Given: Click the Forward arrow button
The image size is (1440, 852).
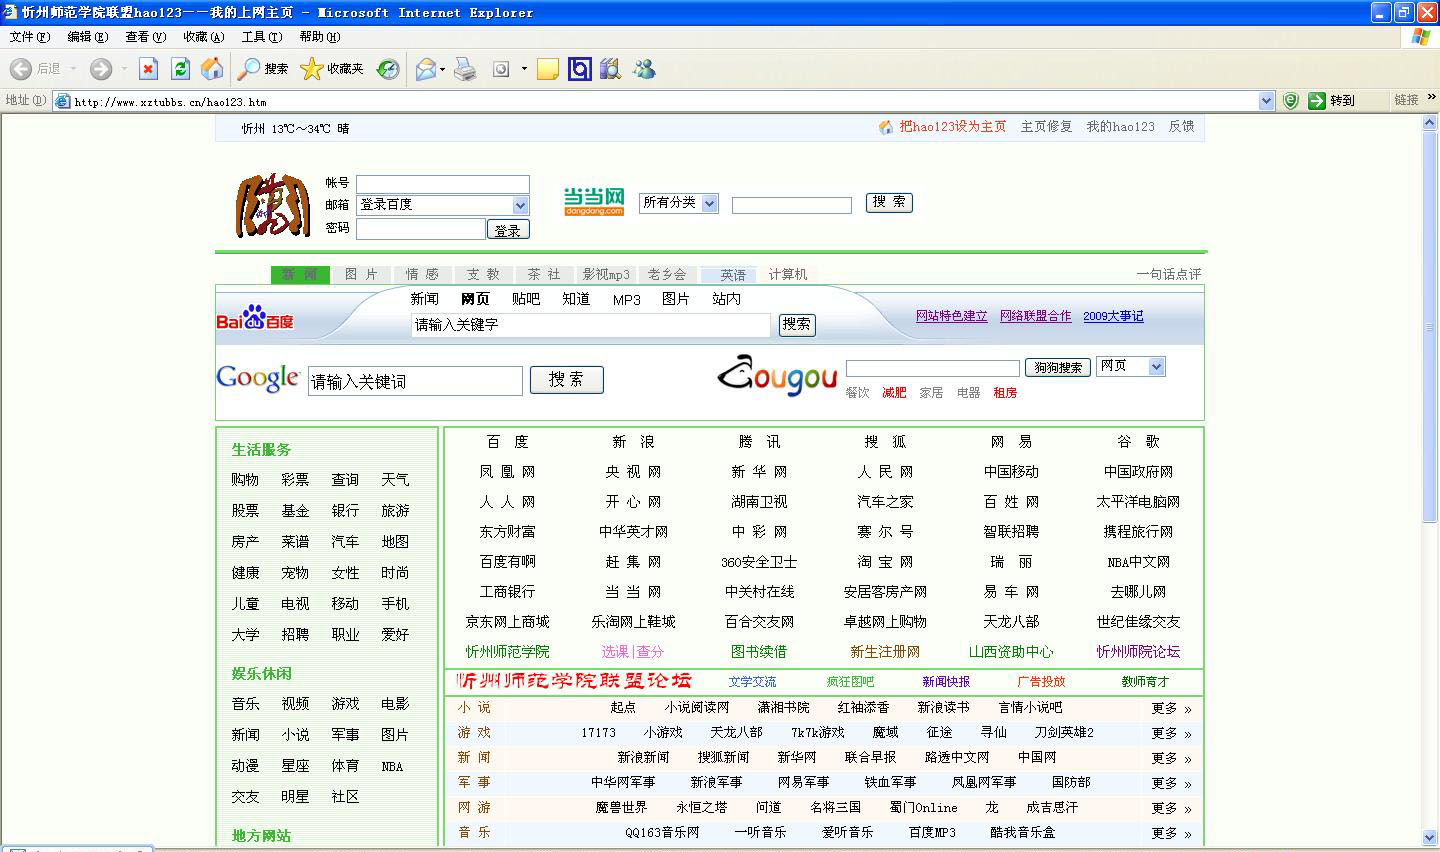Looking at the screenshot, I should (100, 69).
